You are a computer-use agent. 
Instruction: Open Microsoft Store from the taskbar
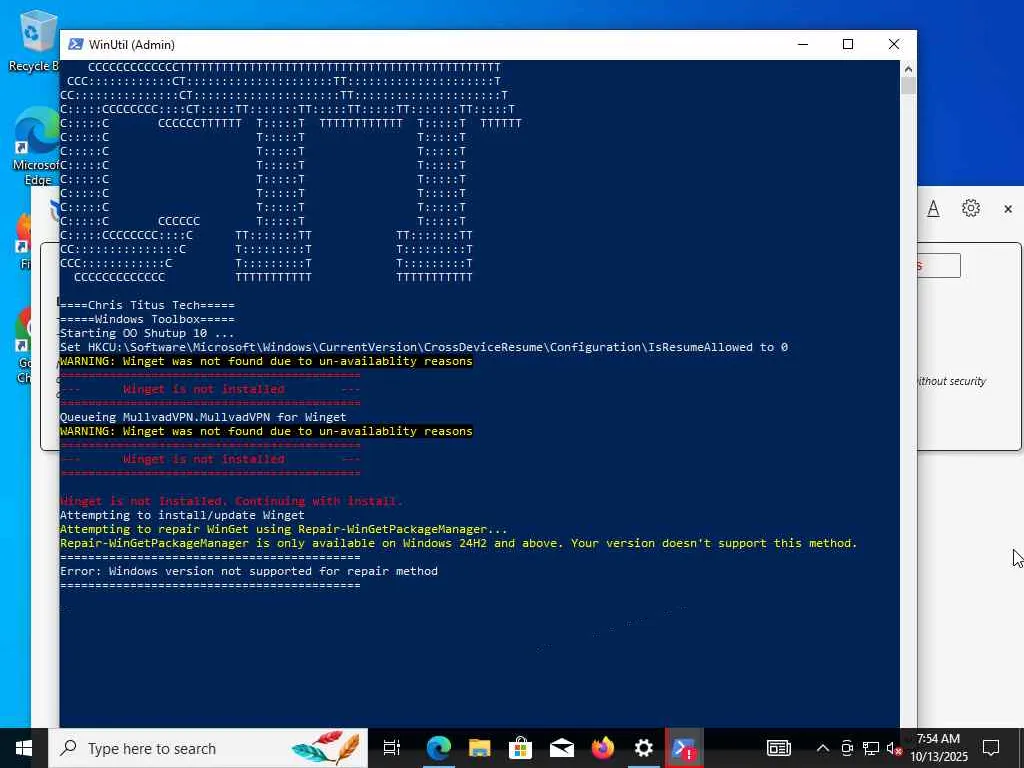(520, 748)
